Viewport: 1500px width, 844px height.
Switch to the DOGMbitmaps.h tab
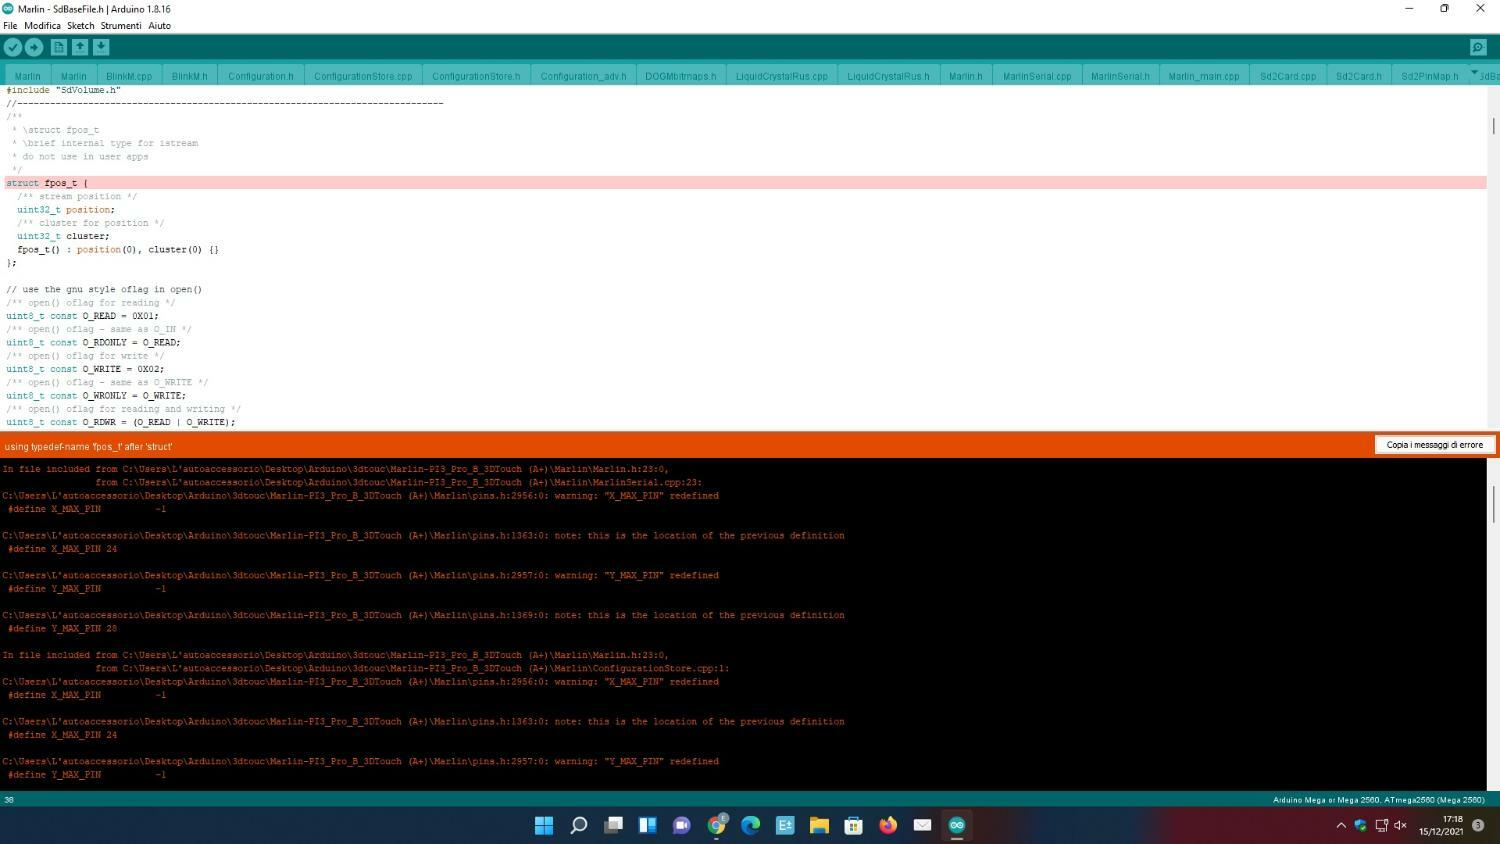click(680, 76)
